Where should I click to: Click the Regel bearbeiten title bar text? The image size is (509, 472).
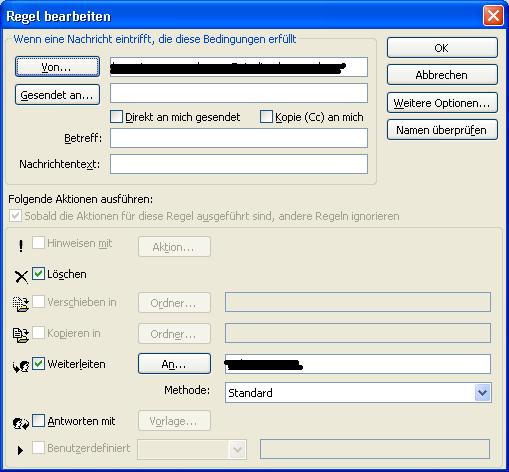[x=58, y=16]
